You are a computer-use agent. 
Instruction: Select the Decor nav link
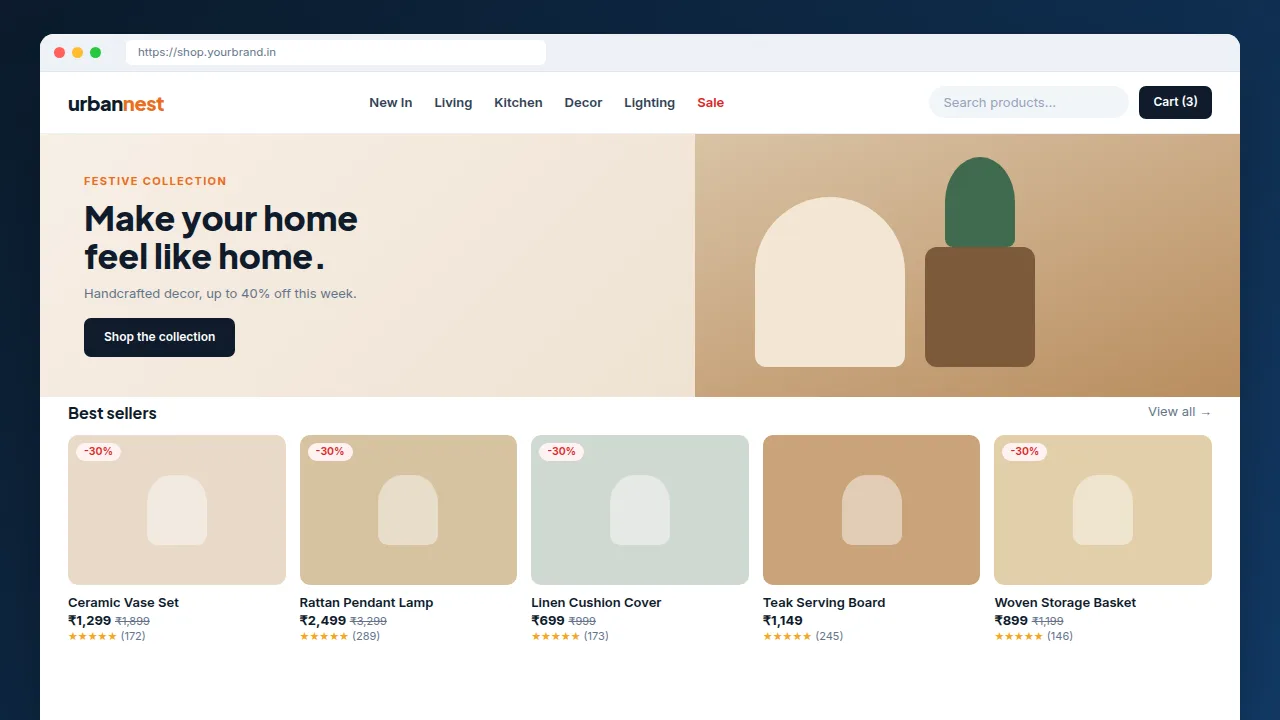583,103
